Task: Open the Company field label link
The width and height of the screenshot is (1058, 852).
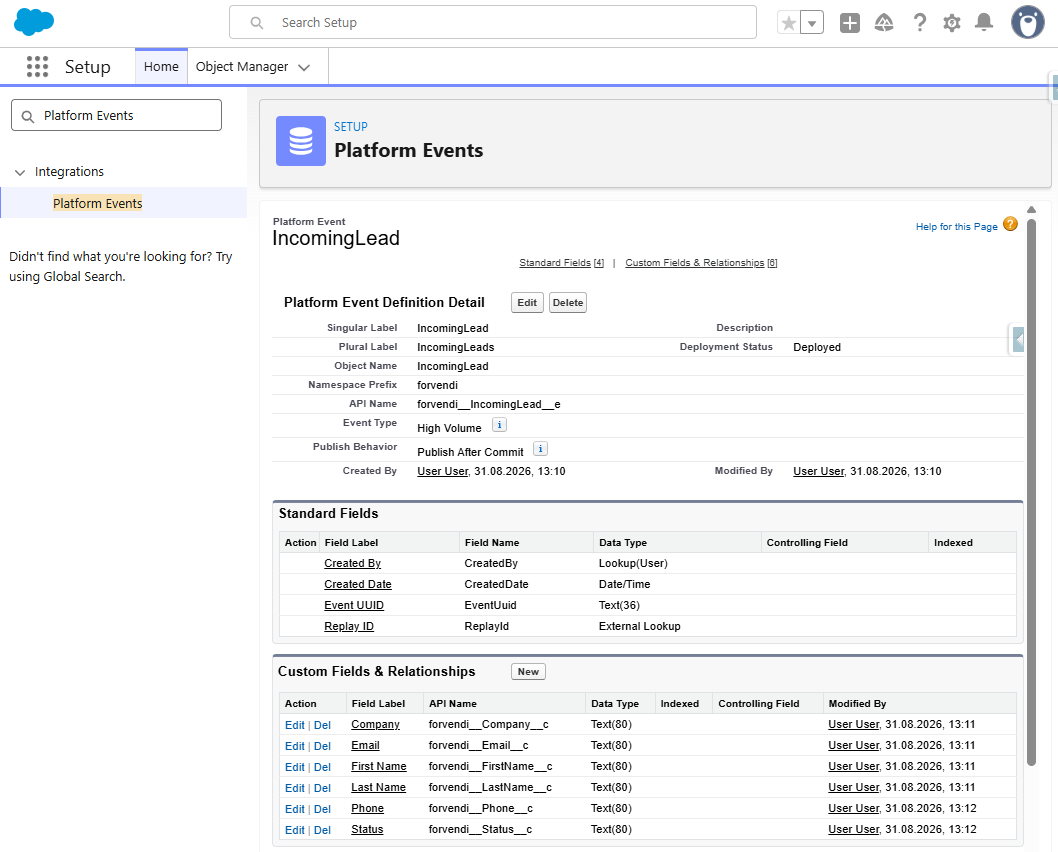Action: 375,725
